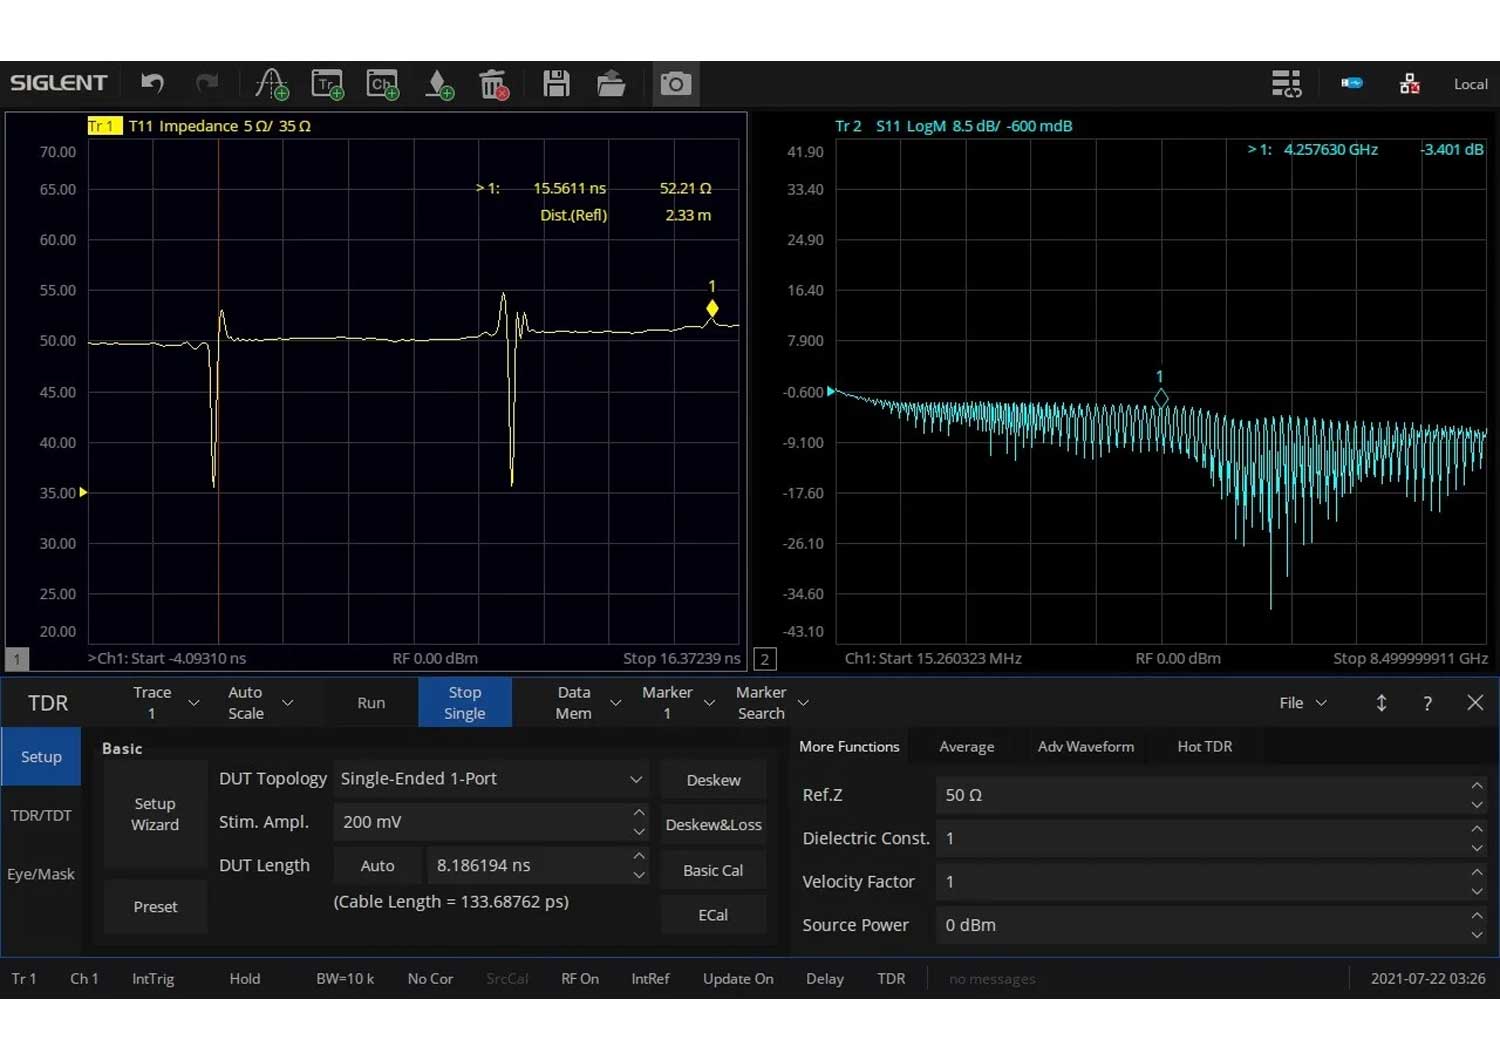Increase Ref.Z using the up stepper arrow

[1477, 787]
